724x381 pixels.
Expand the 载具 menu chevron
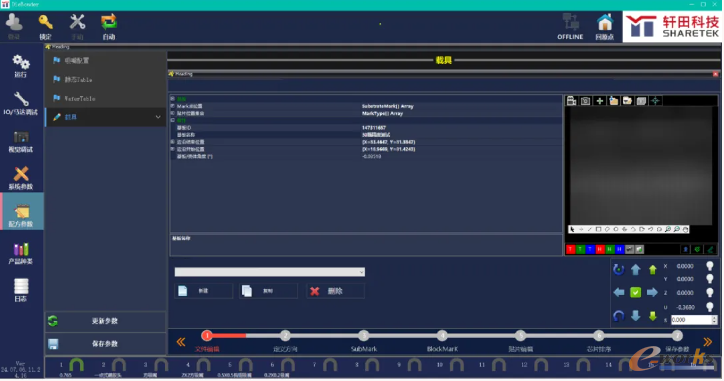[158, 117]
